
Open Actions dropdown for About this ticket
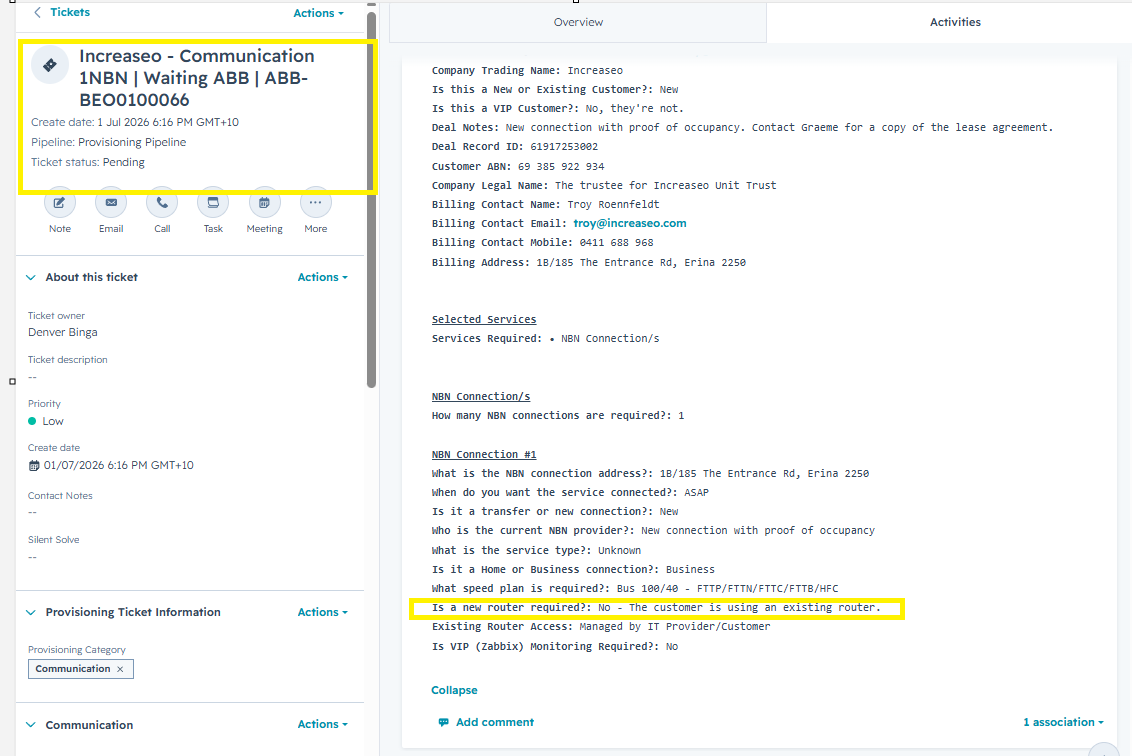(323, 277)
